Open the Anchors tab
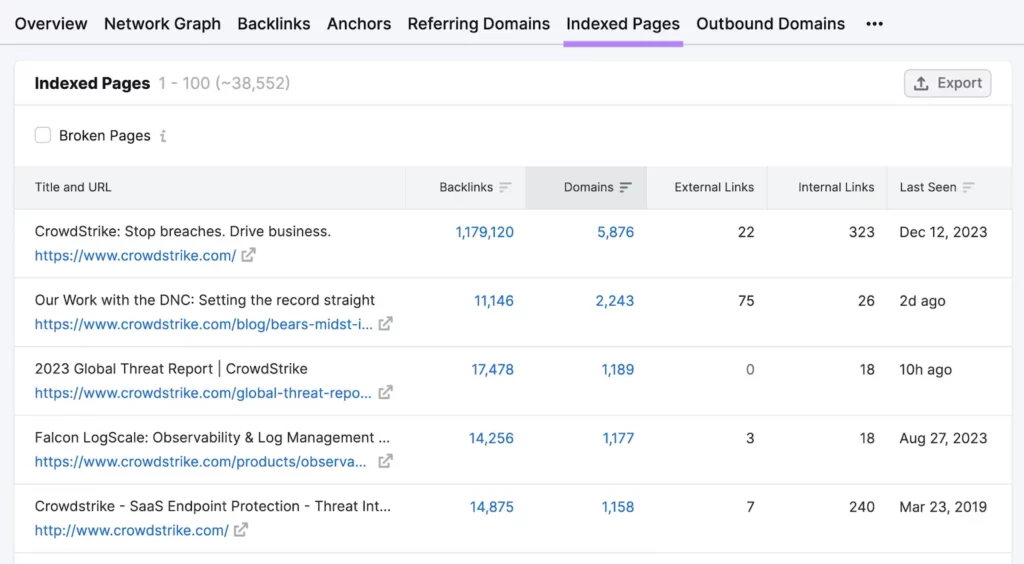 click(359, 24)
